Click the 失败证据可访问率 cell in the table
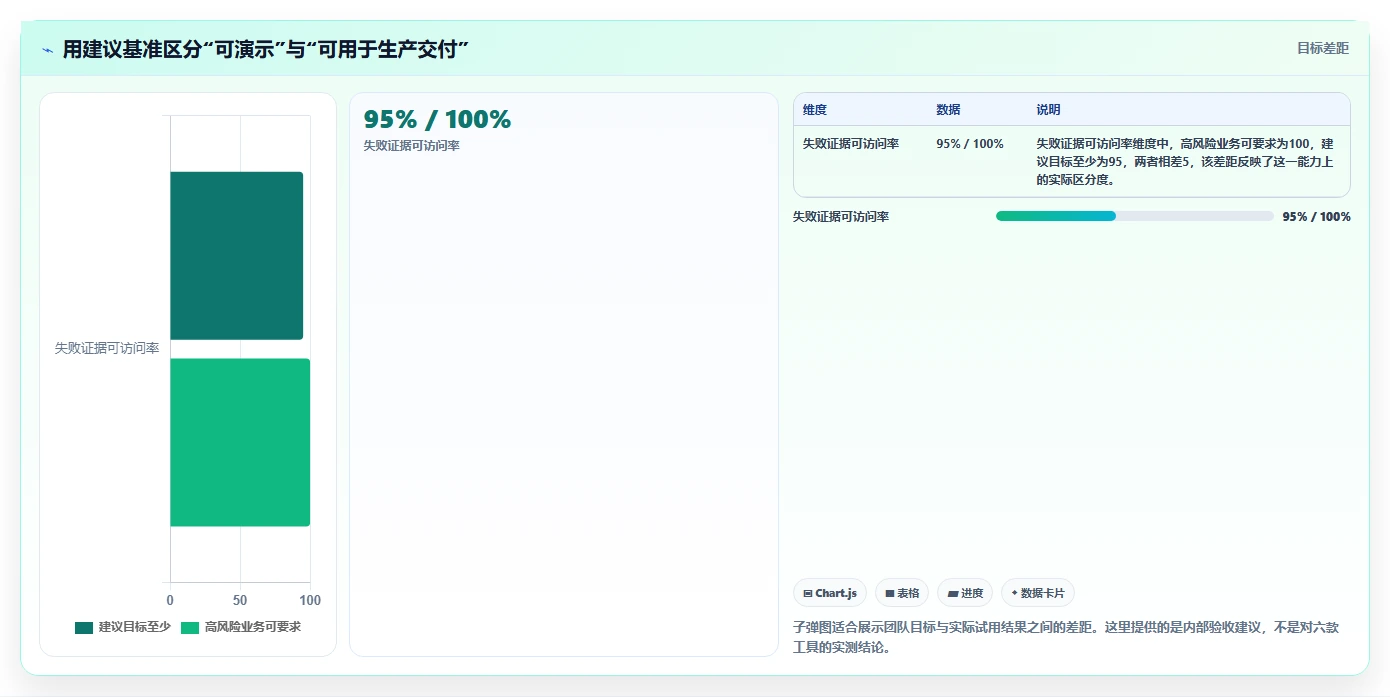 pyautogui.click(x=851, y=144)
